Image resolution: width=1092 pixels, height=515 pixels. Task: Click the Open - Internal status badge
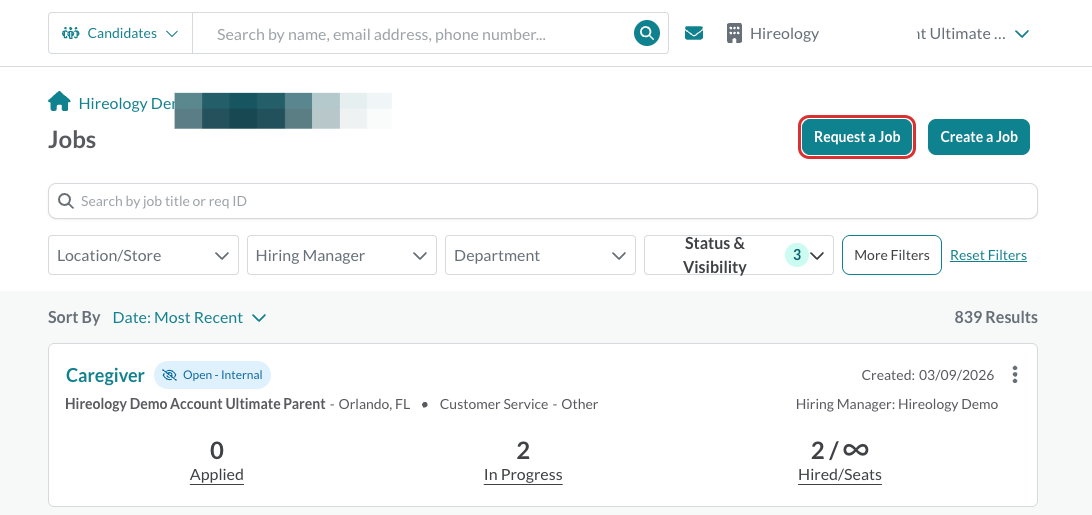coord(212,375)
